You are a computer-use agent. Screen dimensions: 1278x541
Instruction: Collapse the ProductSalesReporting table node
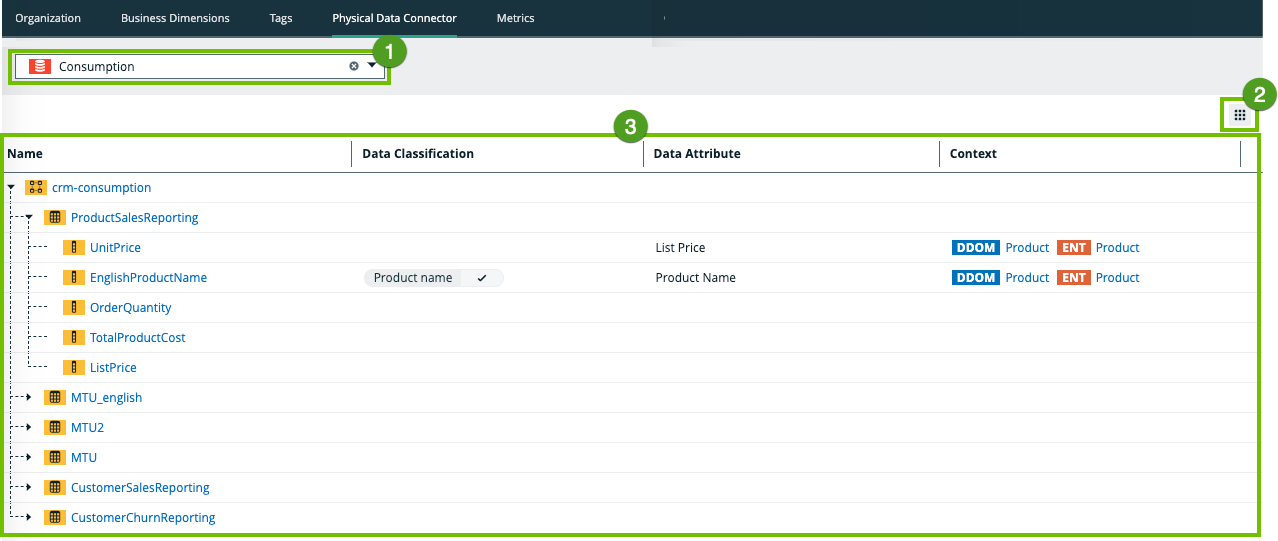(x=30, y=218)
